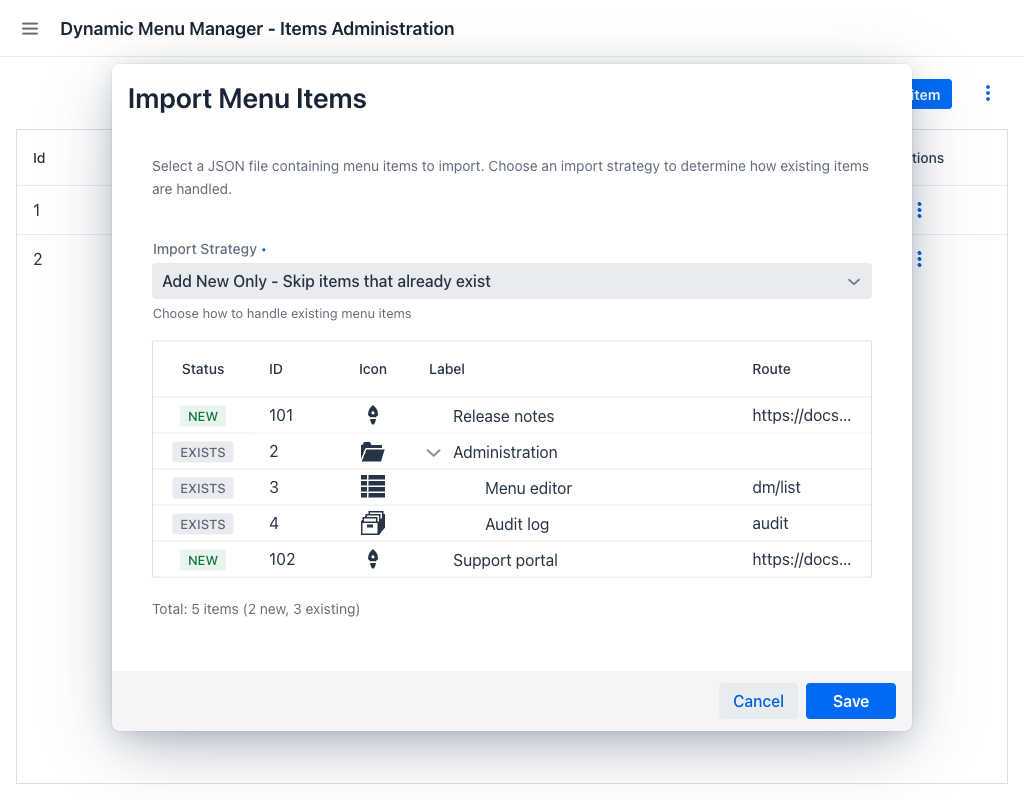The height and width of the screenshot is (800, 1024).
Task: Click the 'Choose how to handle' helper text
Action: point(282,313)
